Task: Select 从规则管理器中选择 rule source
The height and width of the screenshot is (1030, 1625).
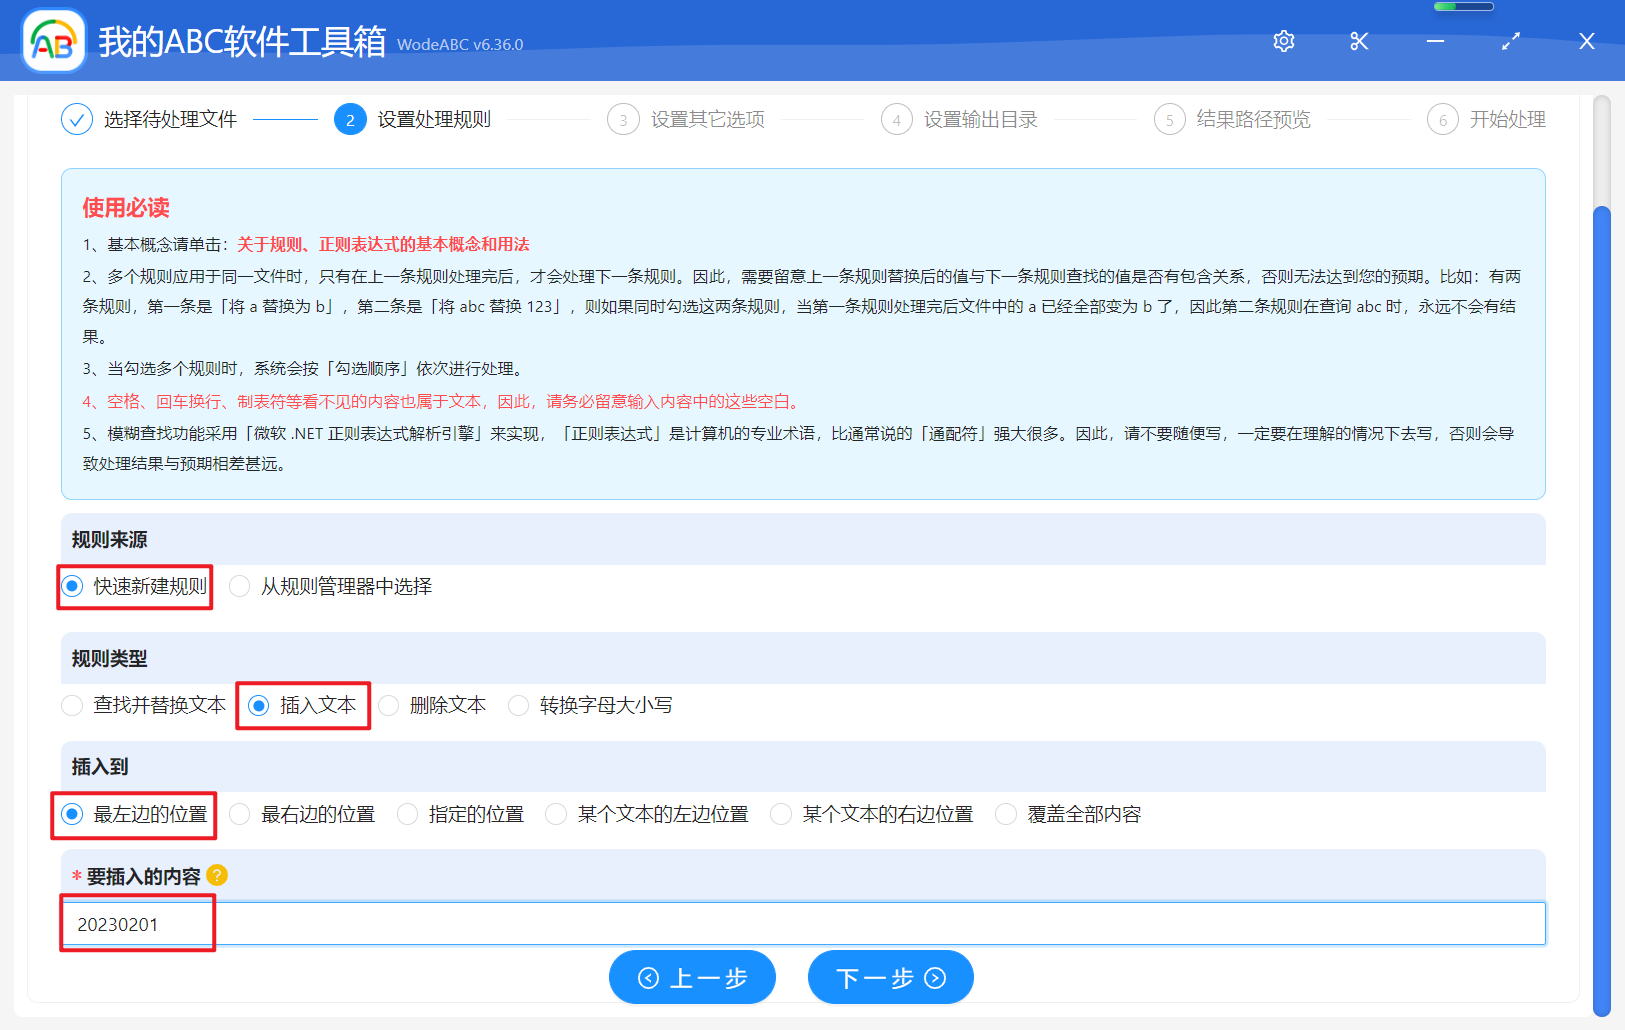Action: pyautogui.click(x=239, y=586)
